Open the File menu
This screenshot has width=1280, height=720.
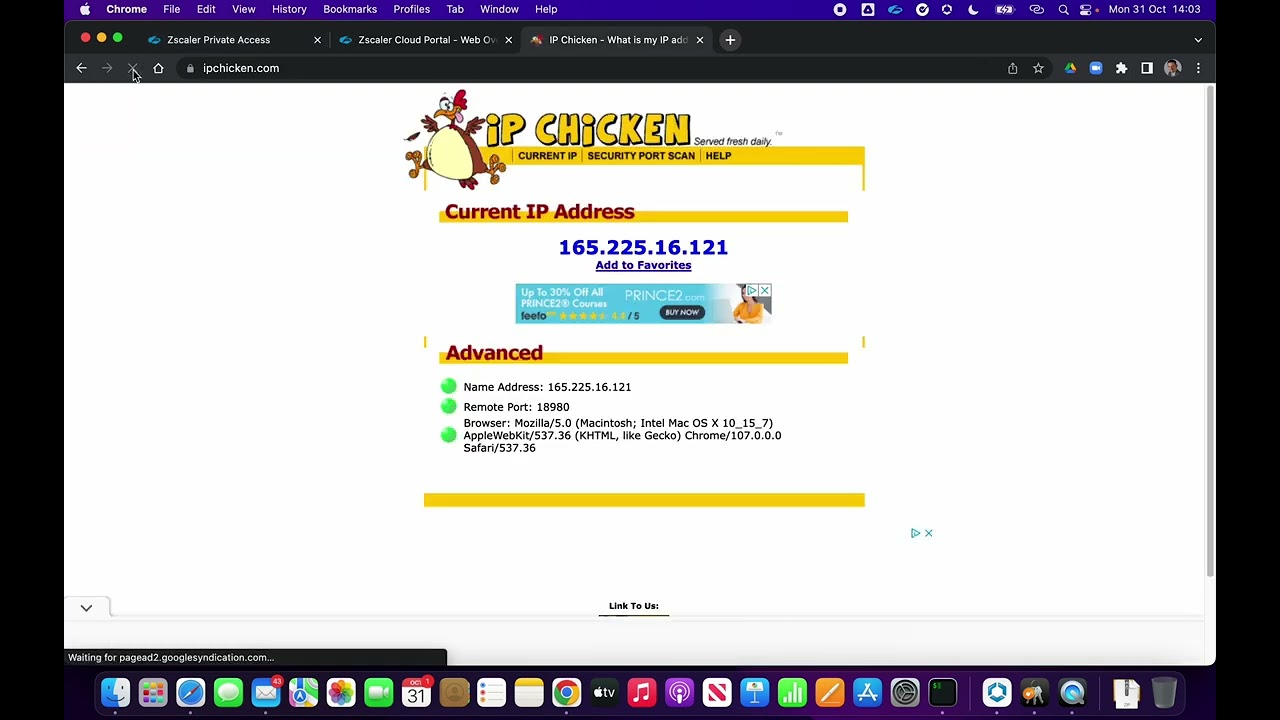tap(171, 9)
